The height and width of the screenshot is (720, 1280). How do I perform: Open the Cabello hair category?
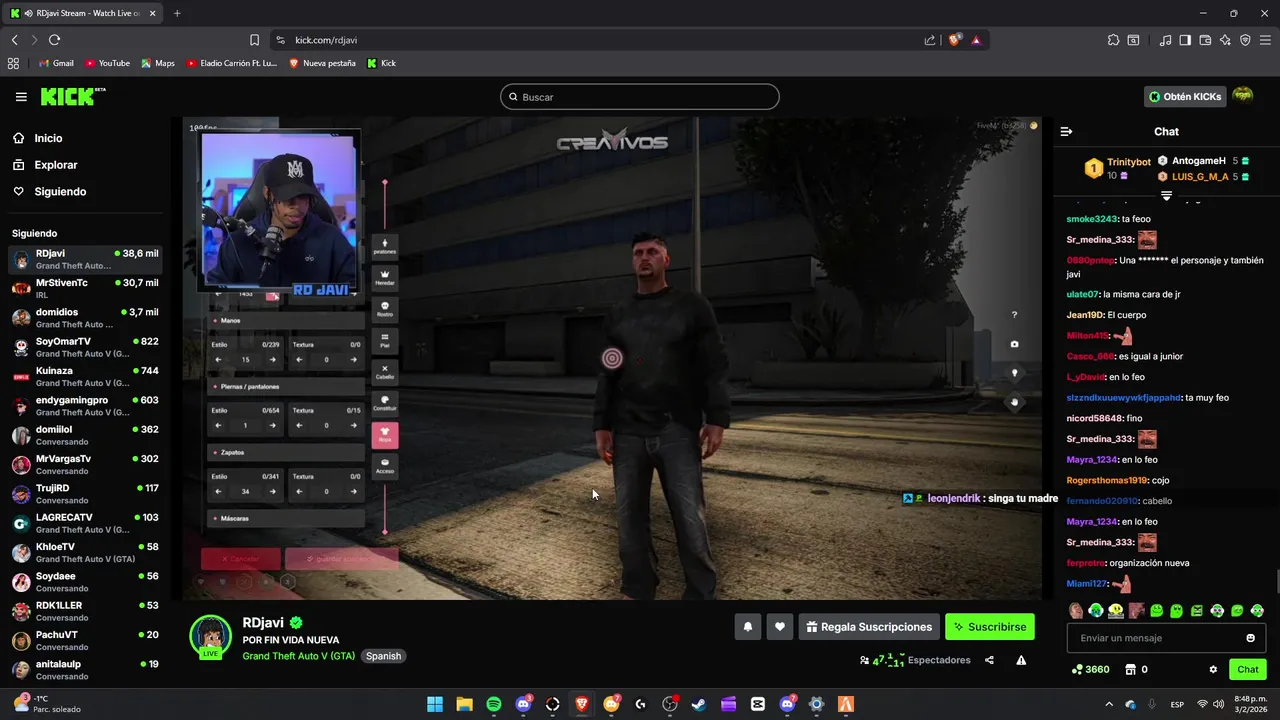click(x=385, y=372)
